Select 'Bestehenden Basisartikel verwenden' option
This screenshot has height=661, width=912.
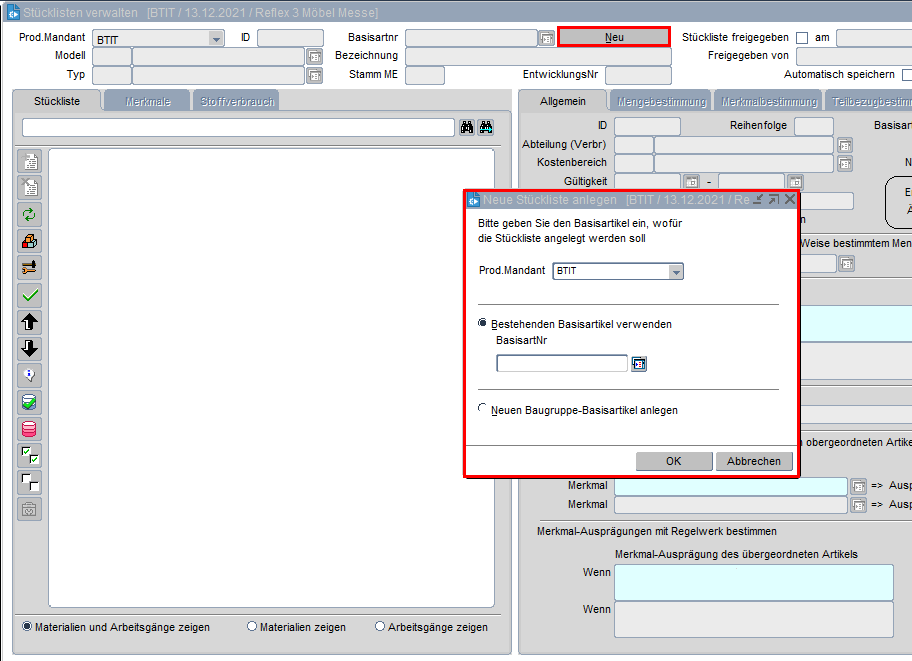point(484,324)
